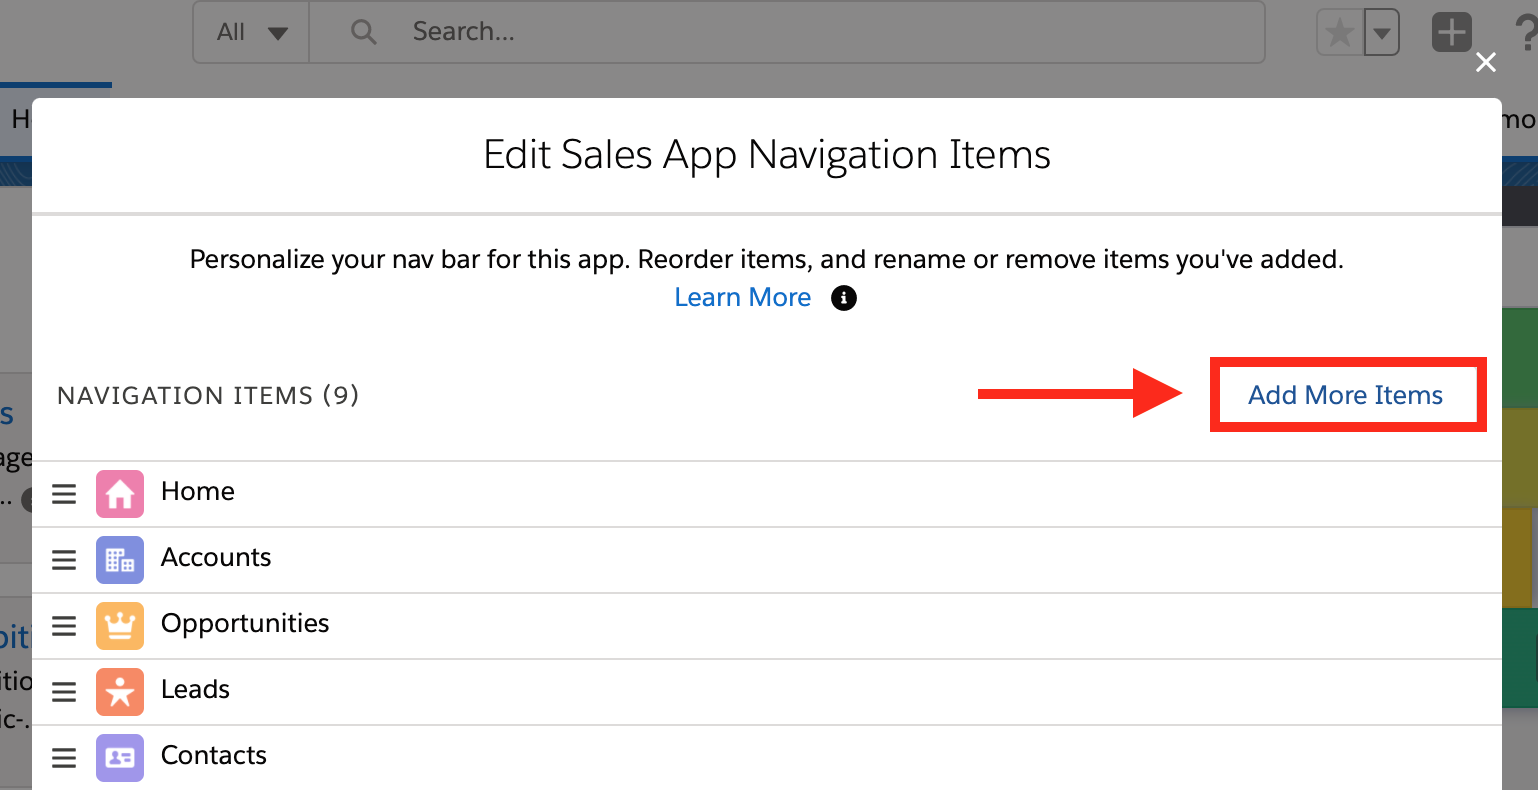Viewport: 1538px width, 790px height.
Task: Expand the favorites list dropdown arrow
Action: 1381,34
